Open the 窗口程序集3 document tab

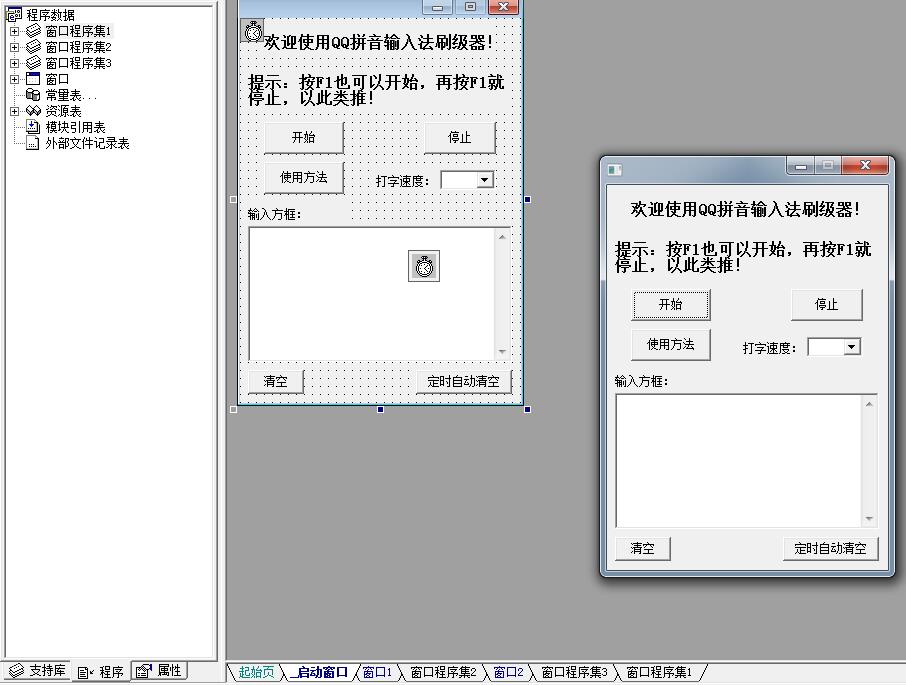point(574,672)
